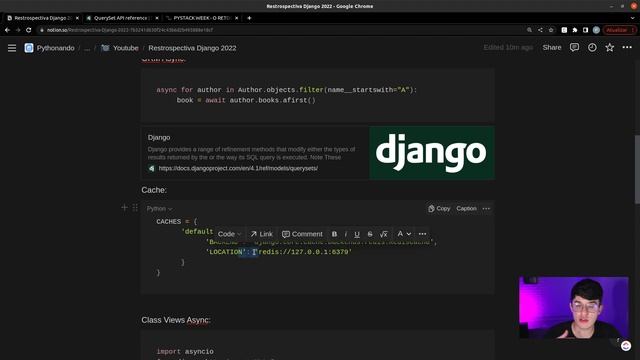The height and width of the screenshot is (360, 640).
Task: Close the PYSTACK WEEK tab
Action: pyautogui.click(x=236, y=18)
